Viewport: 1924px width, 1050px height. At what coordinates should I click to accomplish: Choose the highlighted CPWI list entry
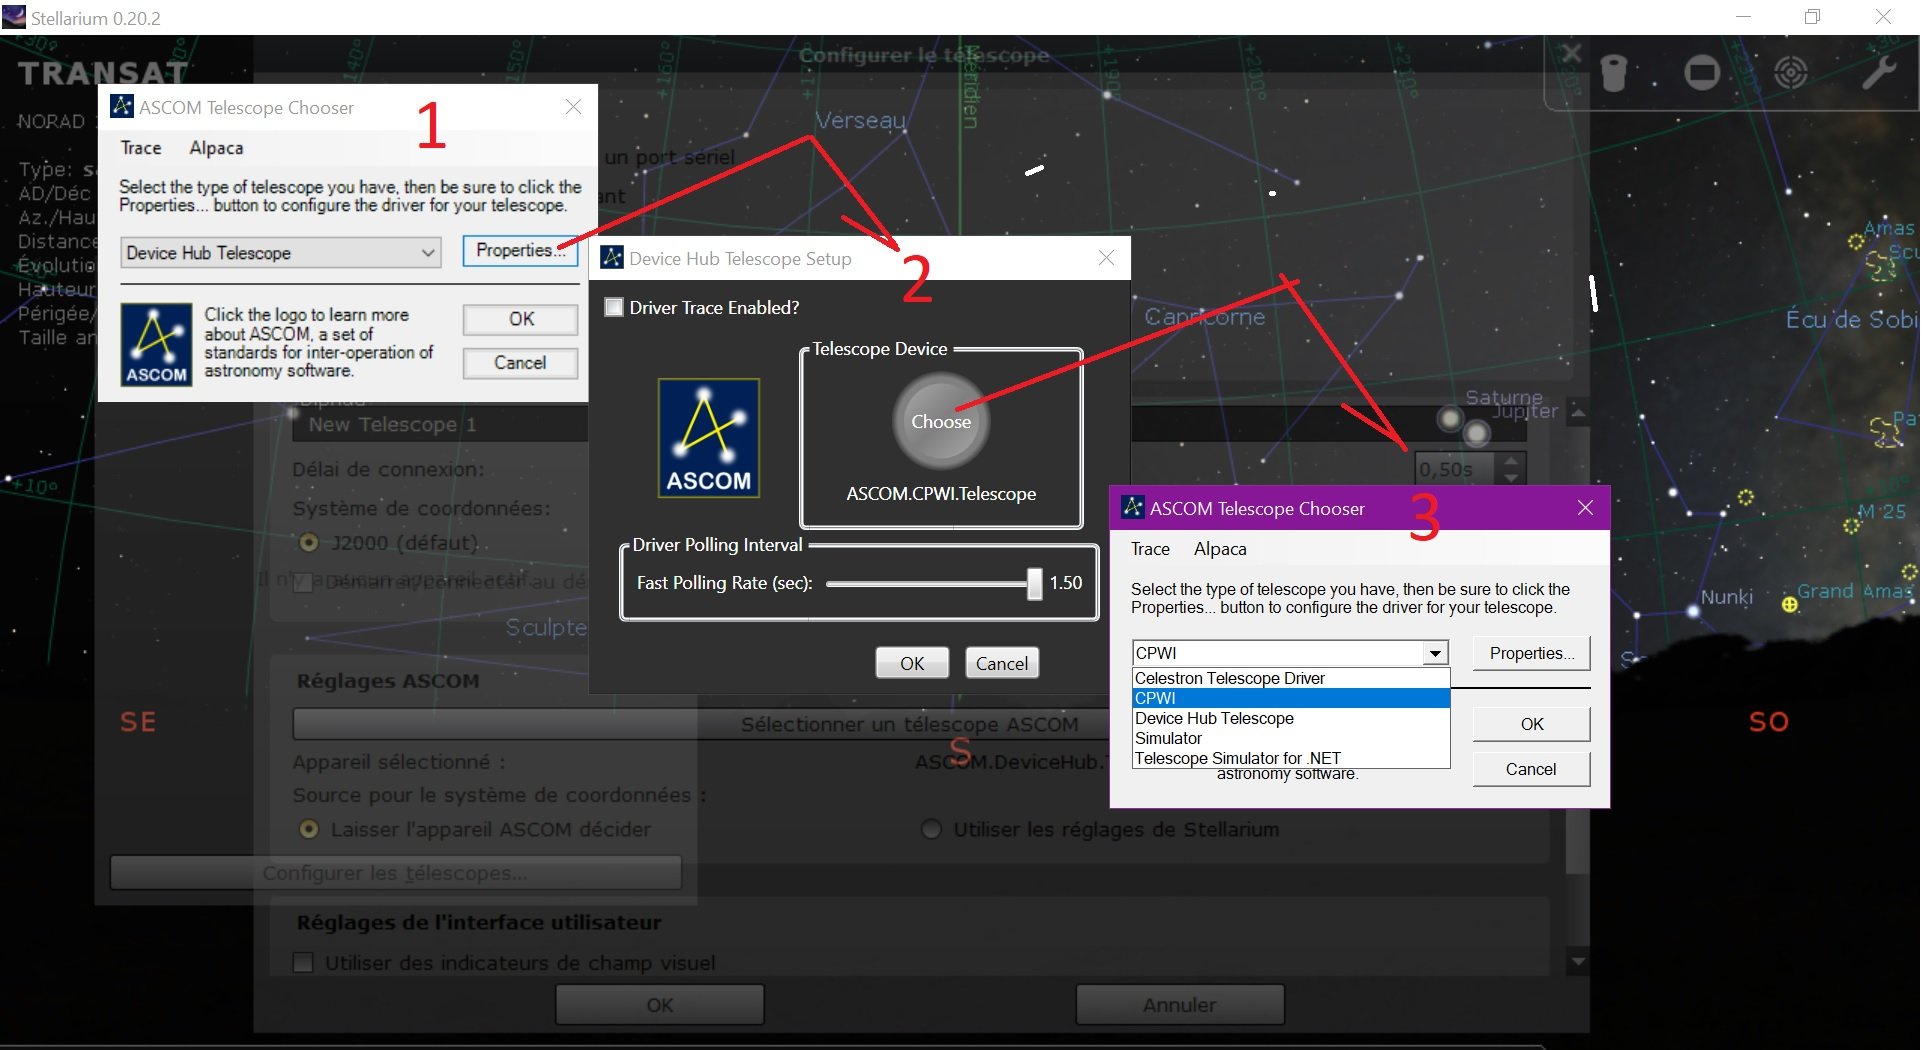(x=1291, y=698)
